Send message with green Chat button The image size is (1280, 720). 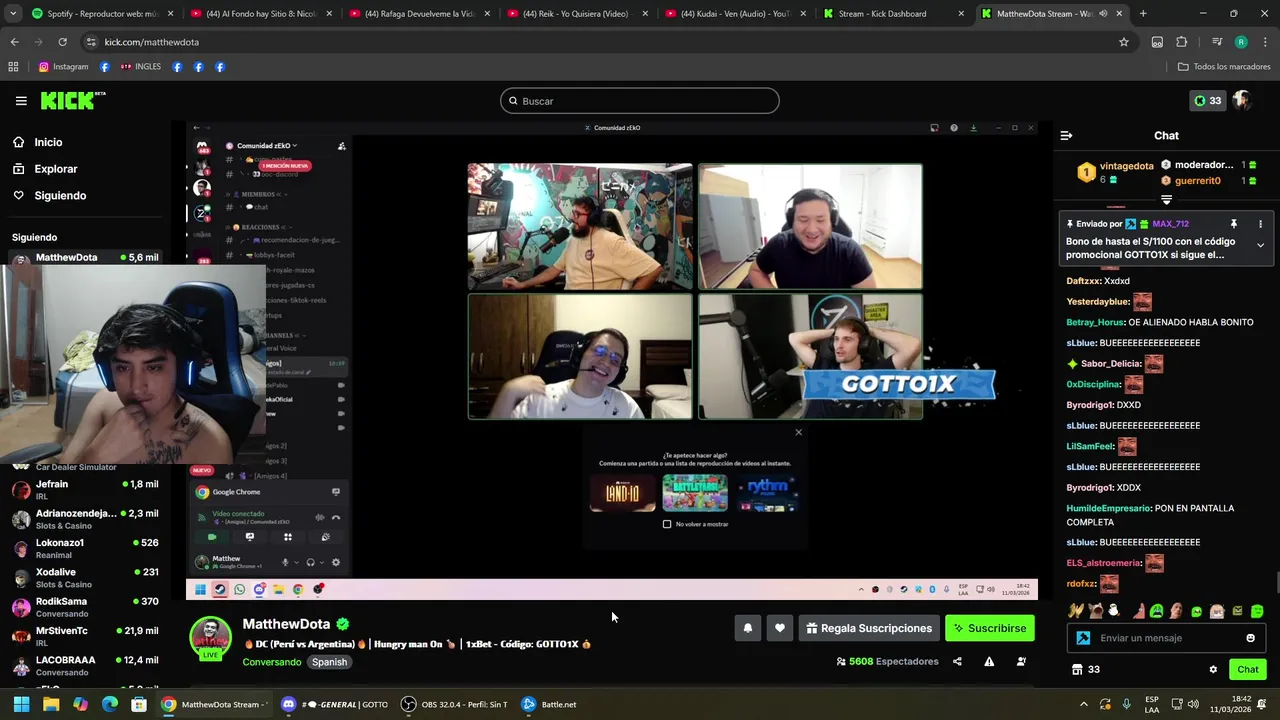pos(1248,670)
